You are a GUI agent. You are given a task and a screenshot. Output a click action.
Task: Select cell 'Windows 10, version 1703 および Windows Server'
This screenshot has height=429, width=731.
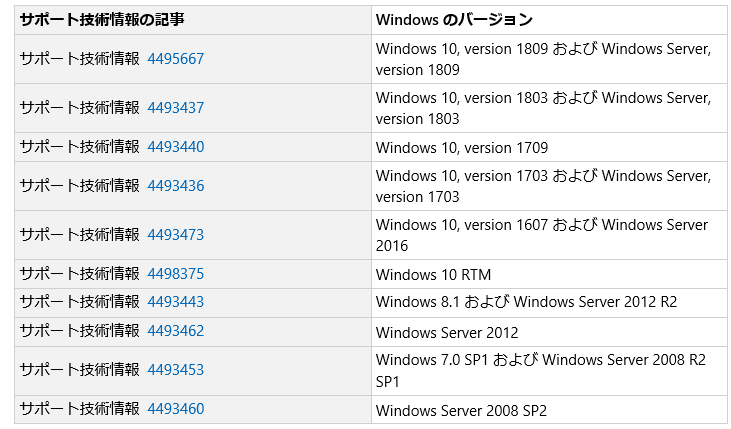549,186
